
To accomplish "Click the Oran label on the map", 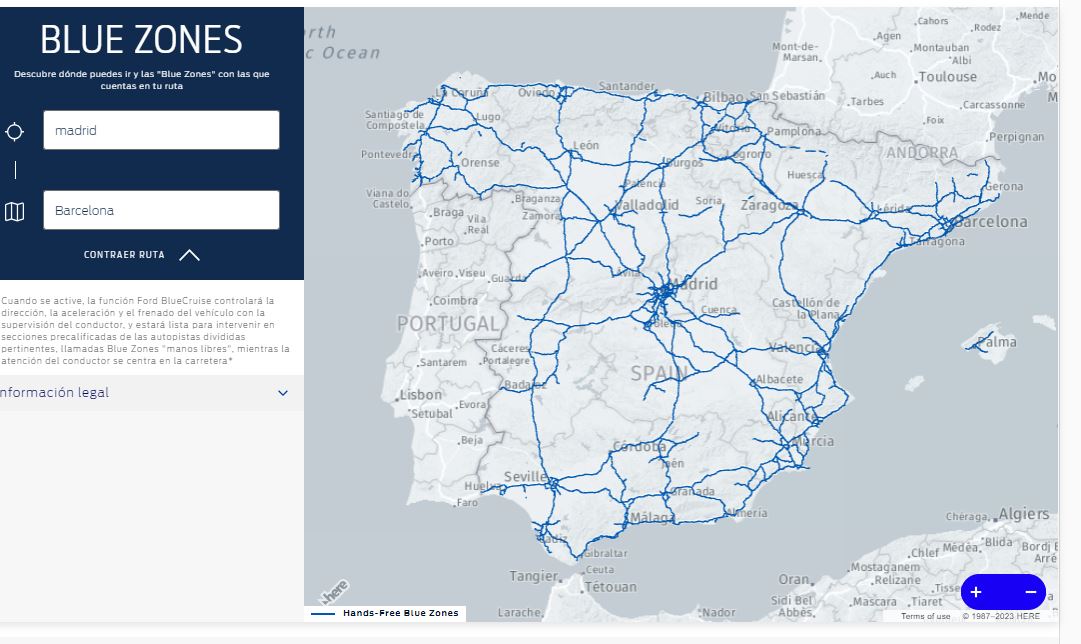I will 794,580.
